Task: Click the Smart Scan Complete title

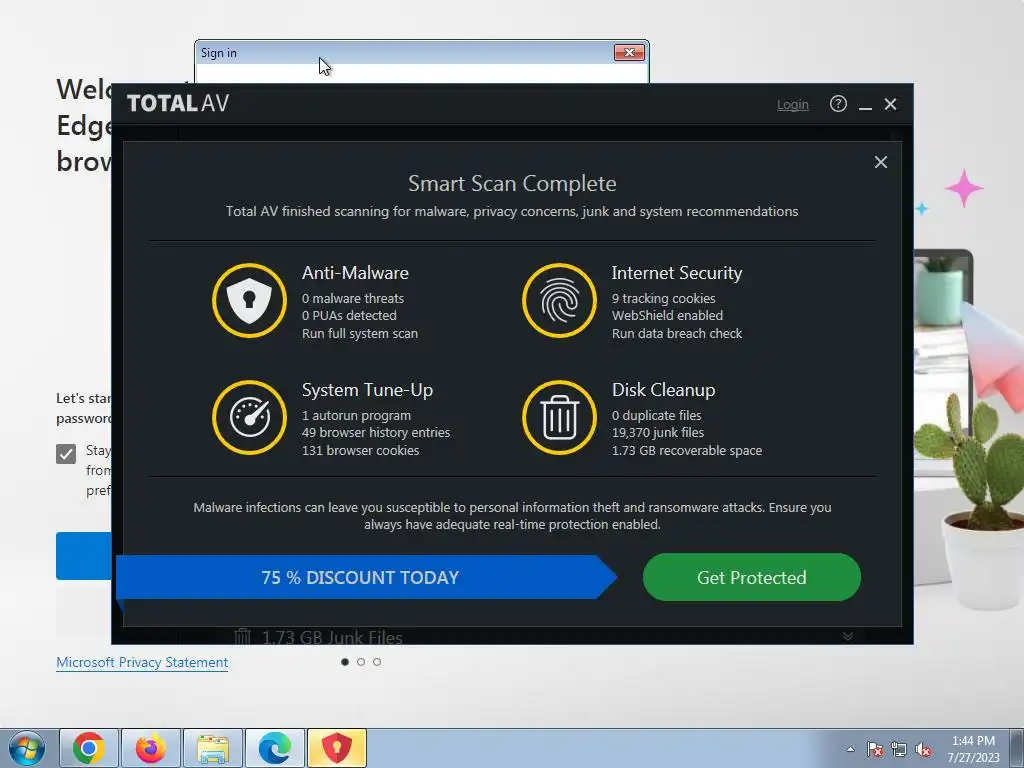Action: (512, 184)
